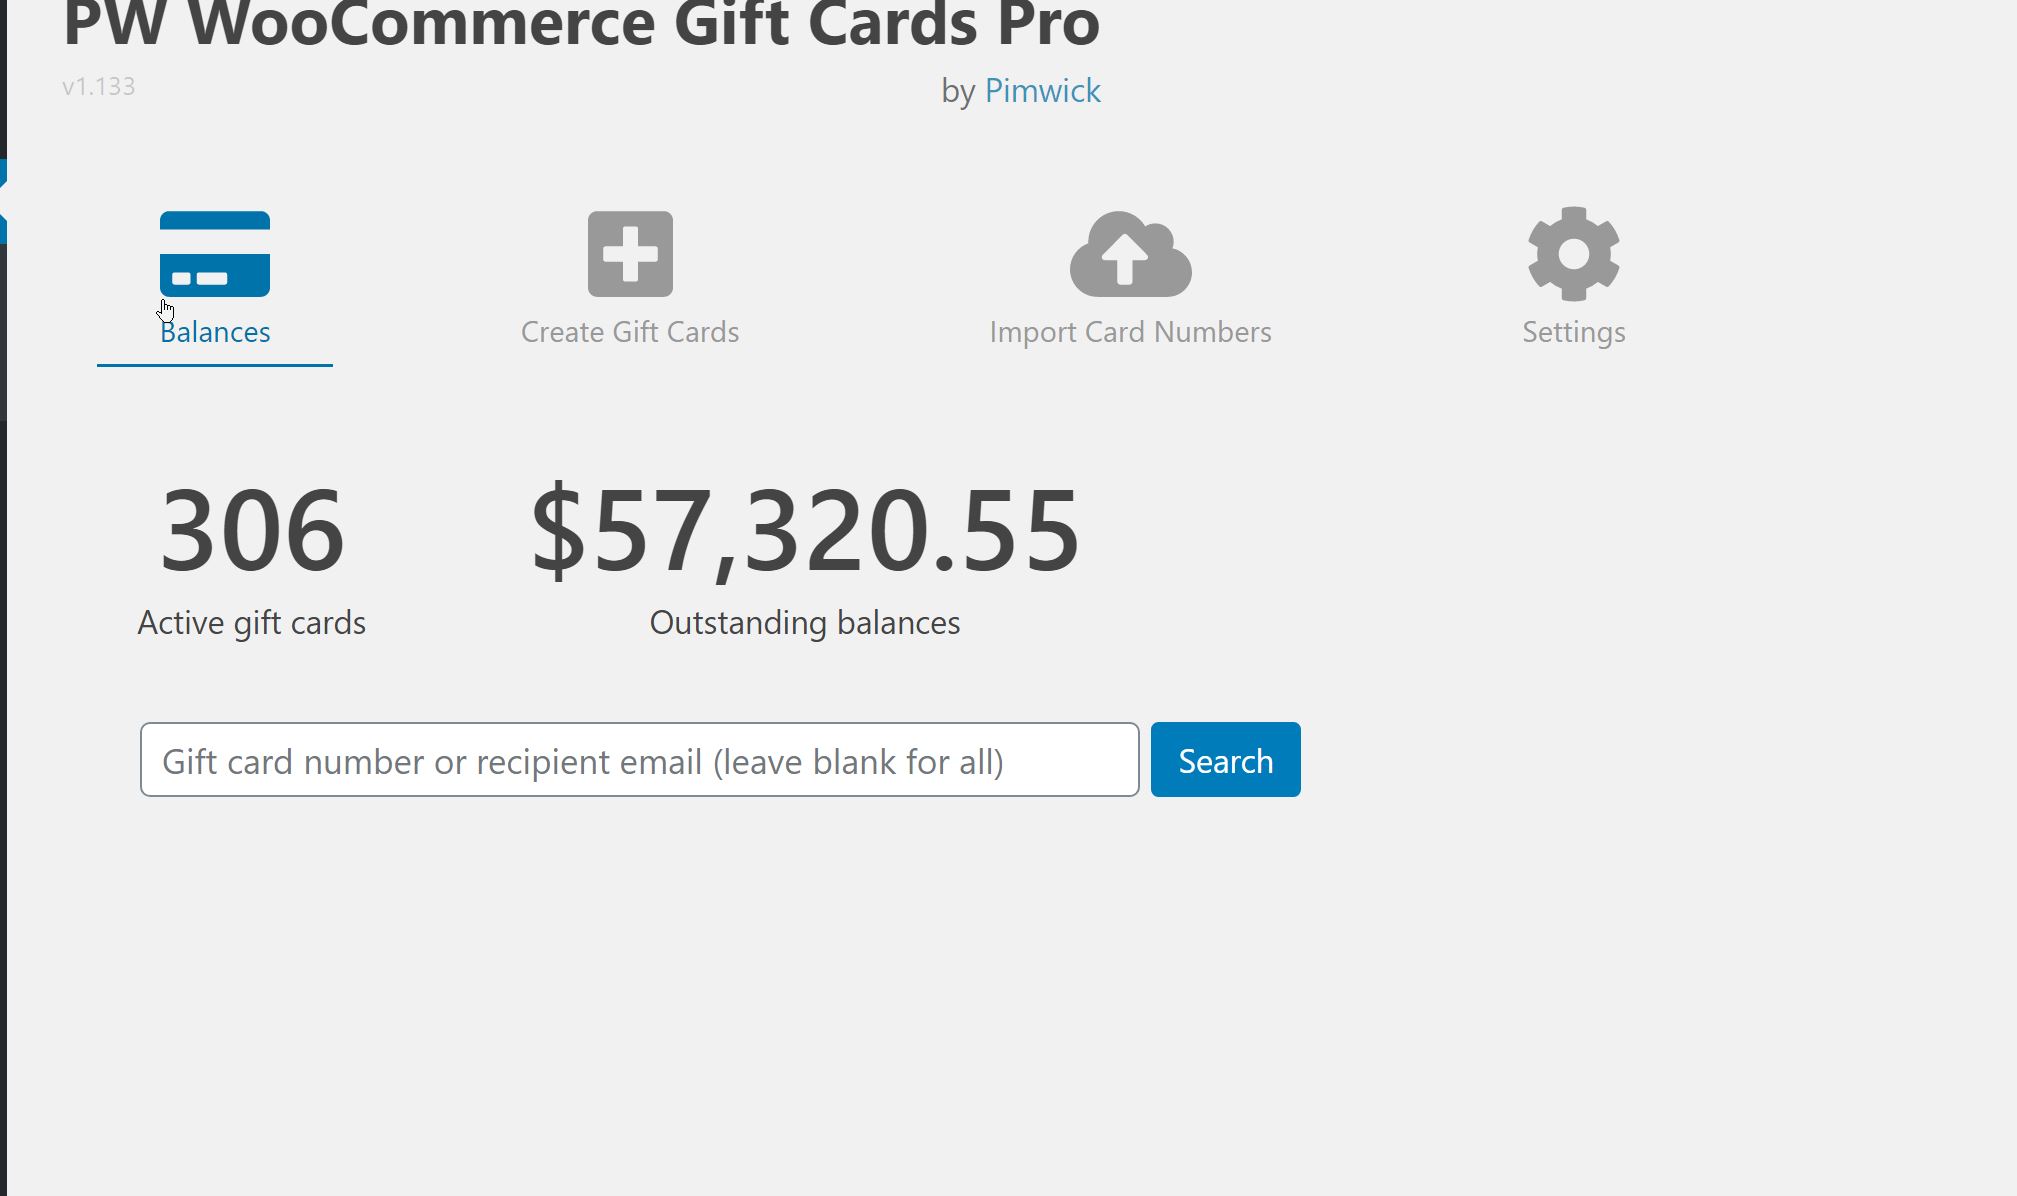Click the PW WooCommerce Gift Cards Pro heading
The height and width of the screenshot is (1196, 2017).
[x=581, y=24]
